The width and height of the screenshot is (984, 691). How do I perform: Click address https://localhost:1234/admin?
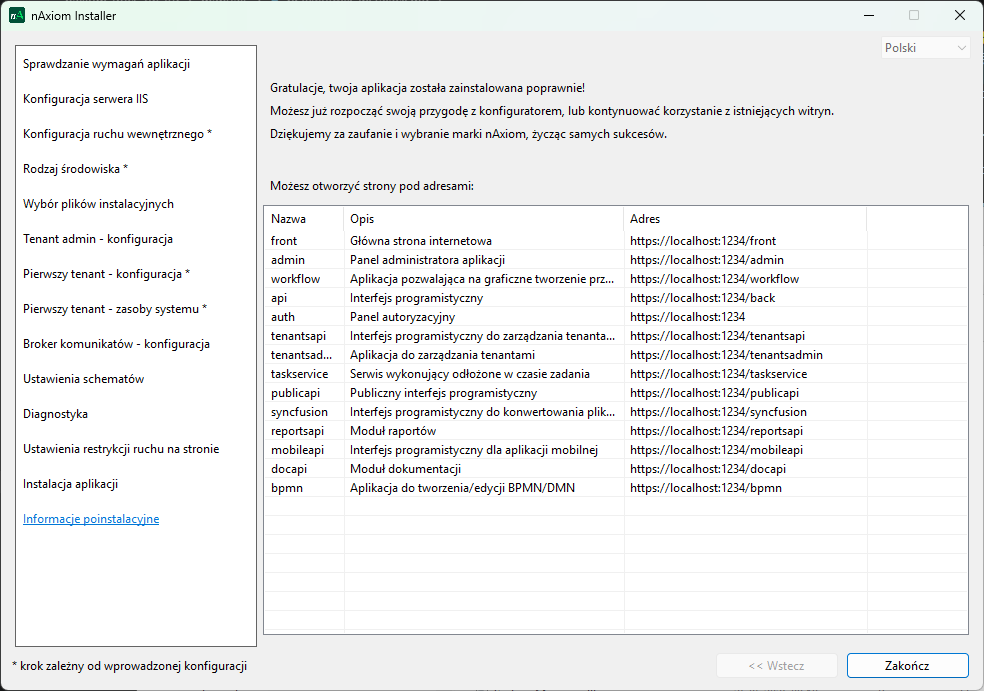pos(707,260)
